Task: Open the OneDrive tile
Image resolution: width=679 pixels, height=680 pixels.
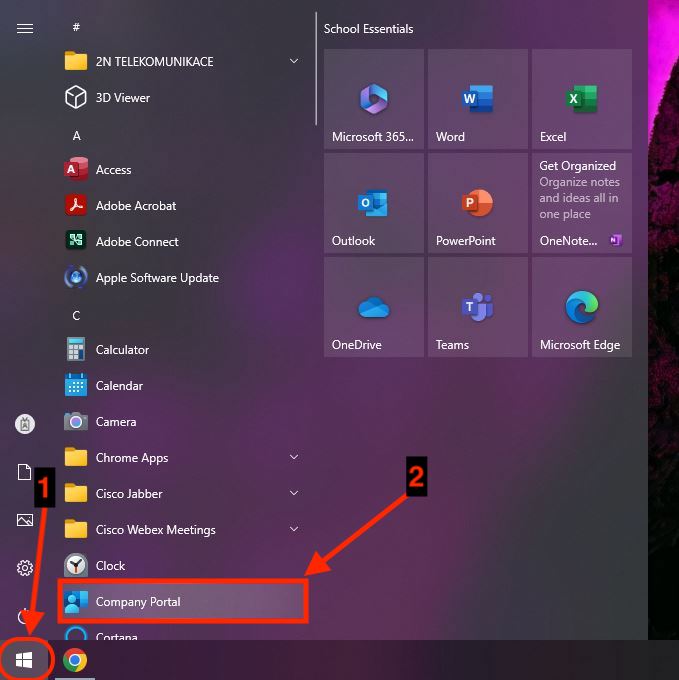Action: point(374,307)
